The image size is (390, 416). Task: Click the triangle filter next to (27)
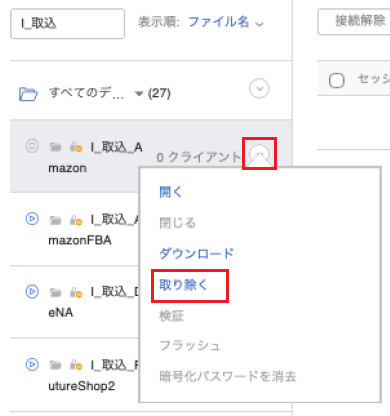click(139, 94)
